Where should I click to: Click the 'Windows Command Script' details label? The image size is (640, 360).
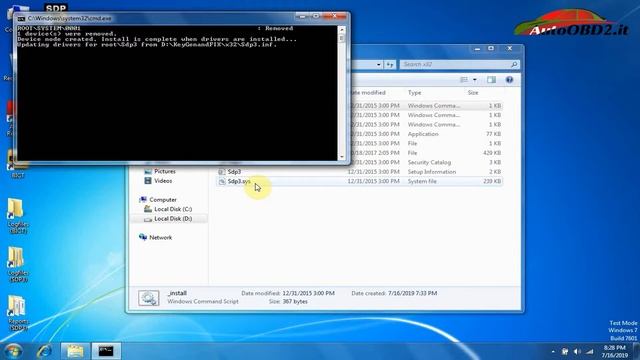203,302
